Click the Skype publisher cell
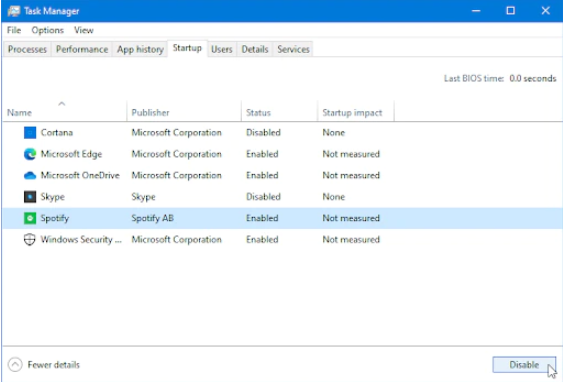Viewport: 563px width, 382px height. tap(143, 197)
